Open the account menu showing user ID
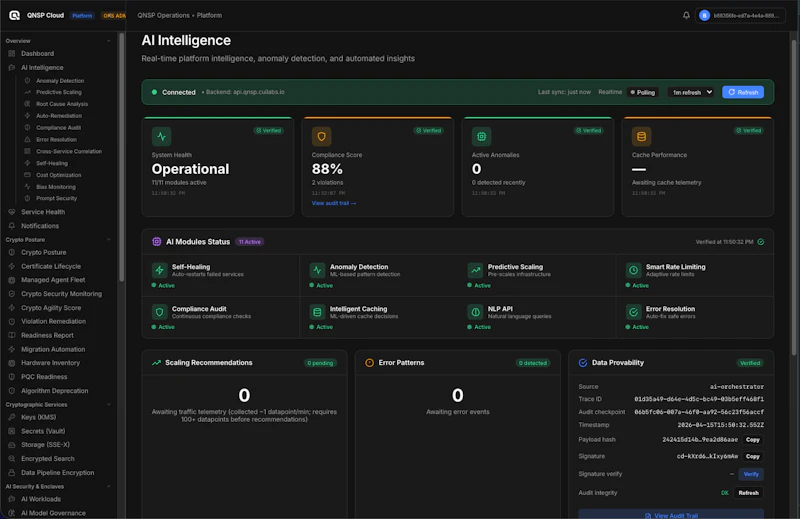The height and width of the screenshot is (519, 800). [740, 15]
